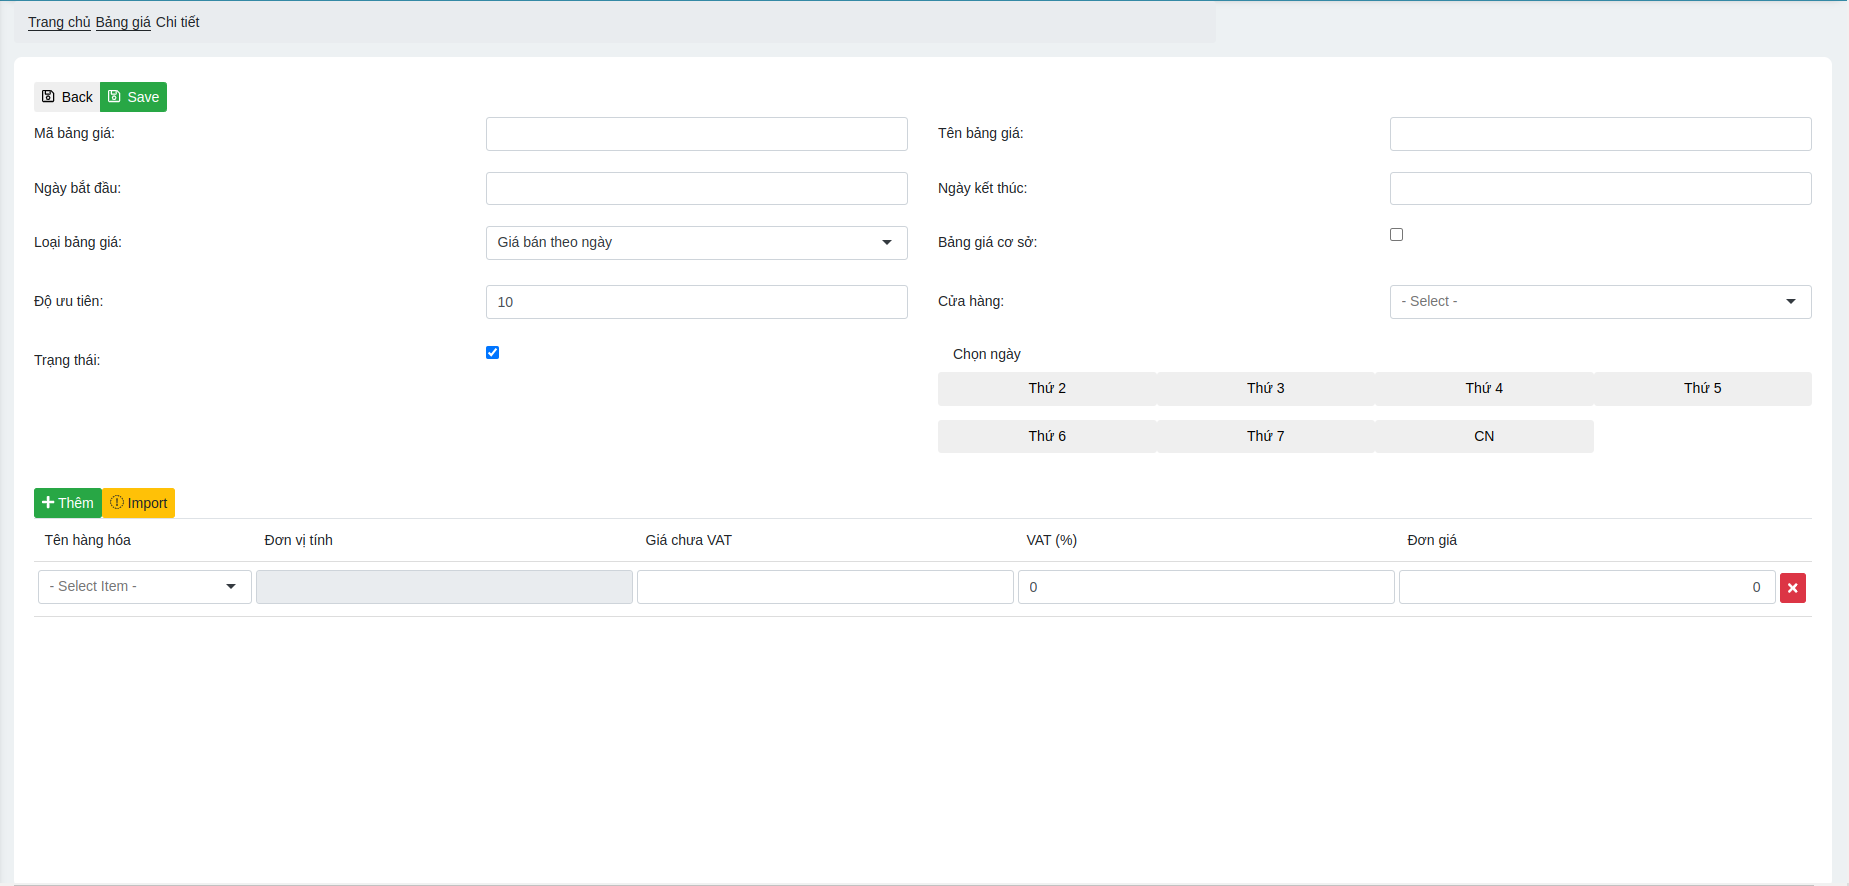
Task: Toggle Thứ 2 day selection
Action: [x=1046, y=389]
